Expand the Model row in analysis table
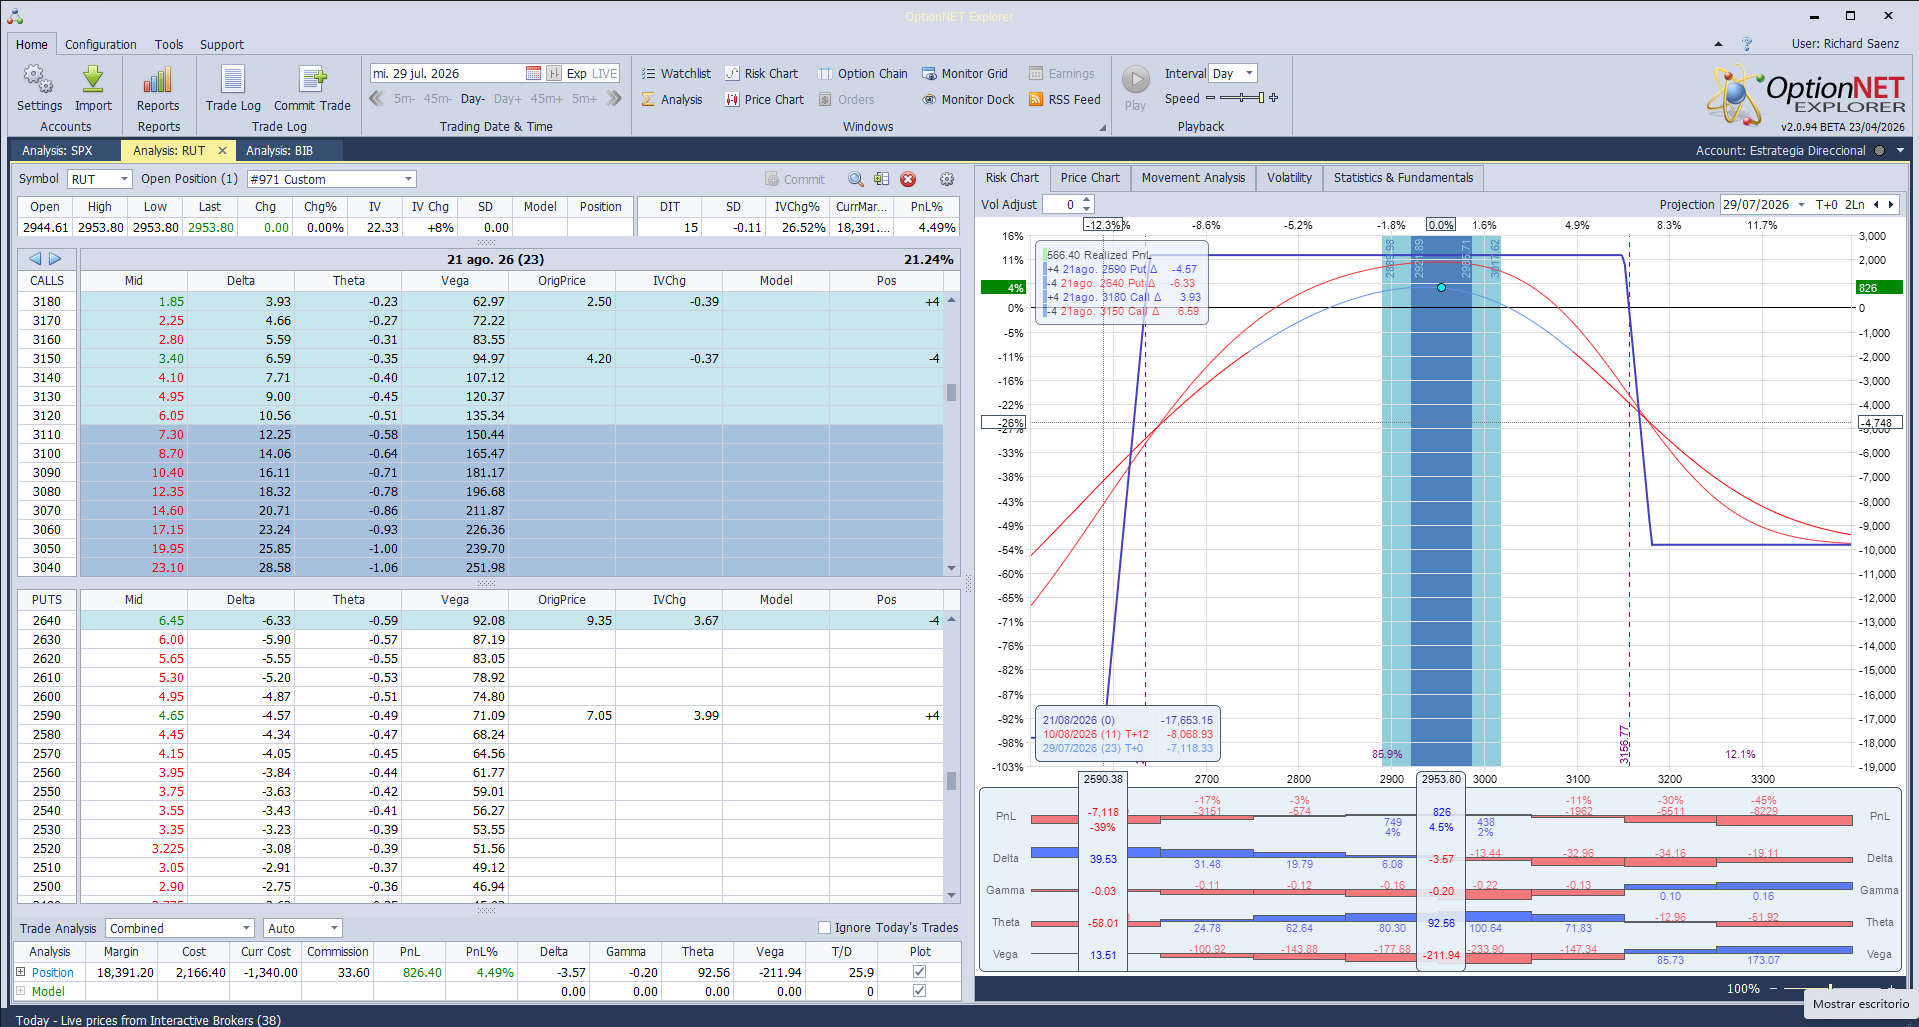Image resolution: width=1919 pixels, height=1027 pixels. [x=20, y=991]
